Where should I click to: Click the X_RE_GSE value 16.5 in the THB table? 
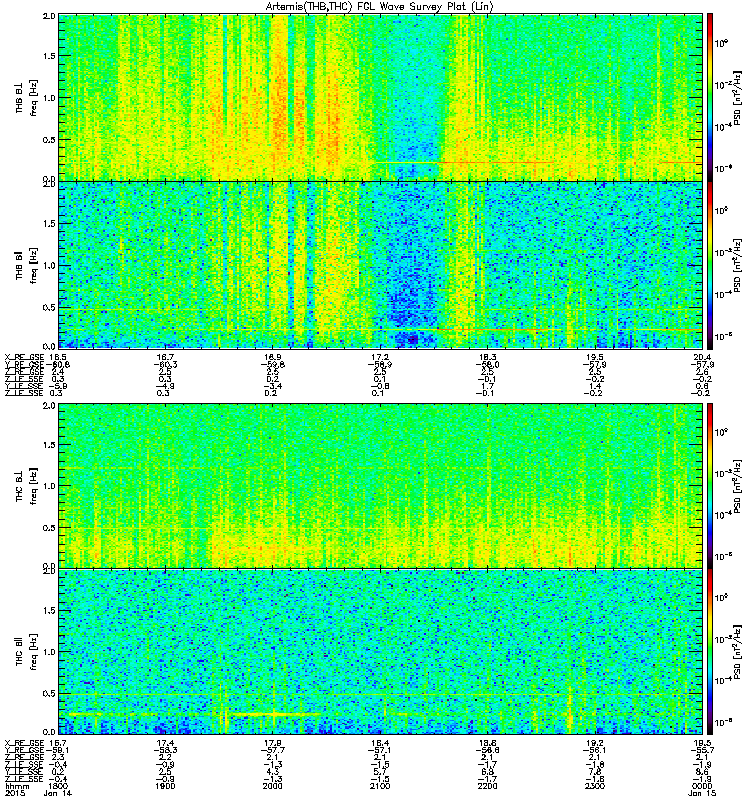58,357
